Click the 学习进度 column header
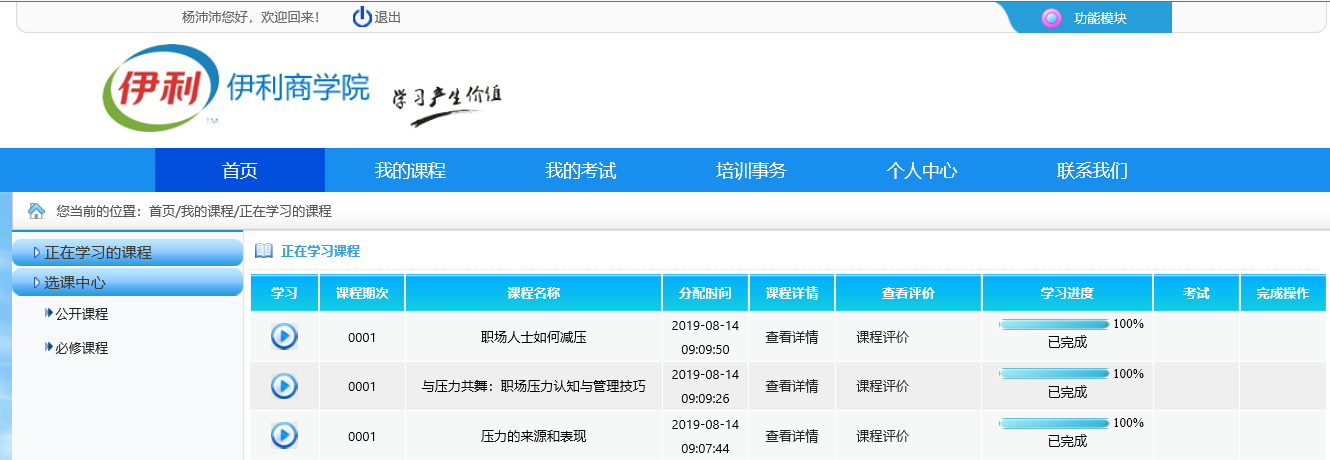 point(1067,293)
